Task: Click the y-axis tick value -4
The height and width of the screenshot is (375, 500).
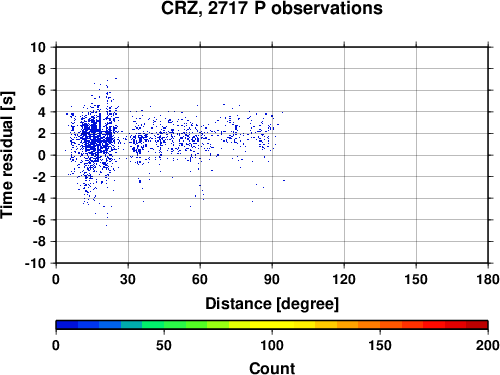Action: tap(39, 198)
